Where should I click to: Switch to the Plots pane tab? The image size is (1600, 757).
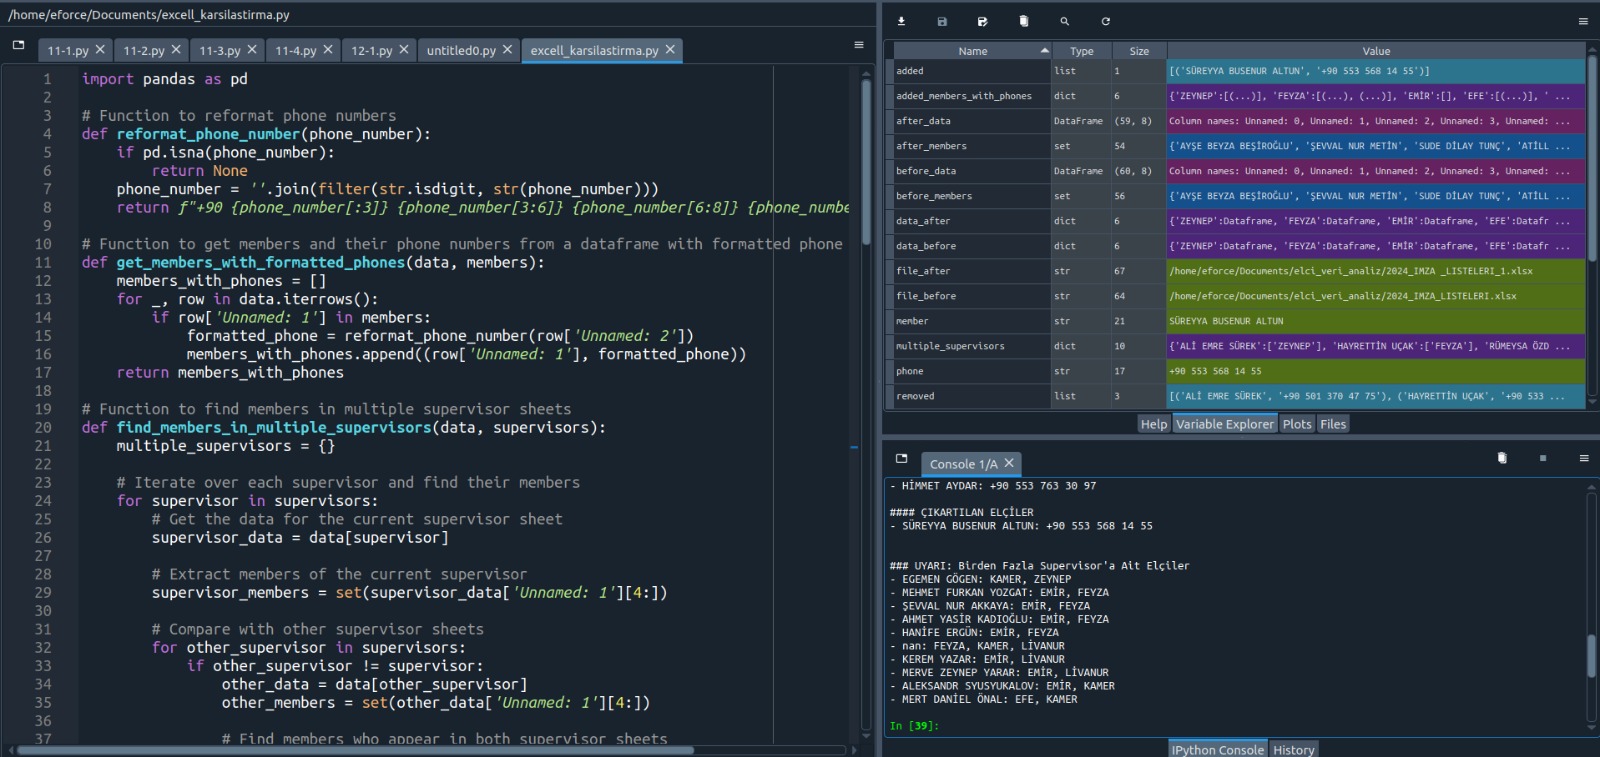1296,424
